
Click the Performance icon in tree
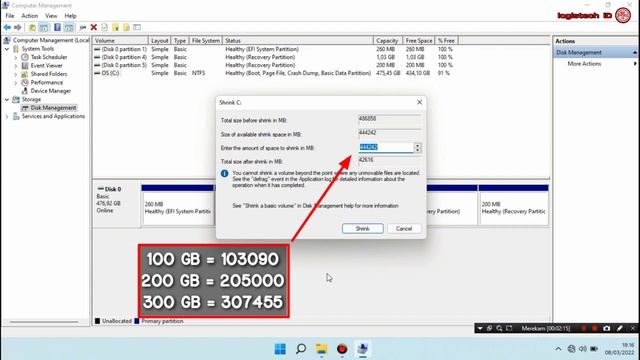tap(24, 82)
